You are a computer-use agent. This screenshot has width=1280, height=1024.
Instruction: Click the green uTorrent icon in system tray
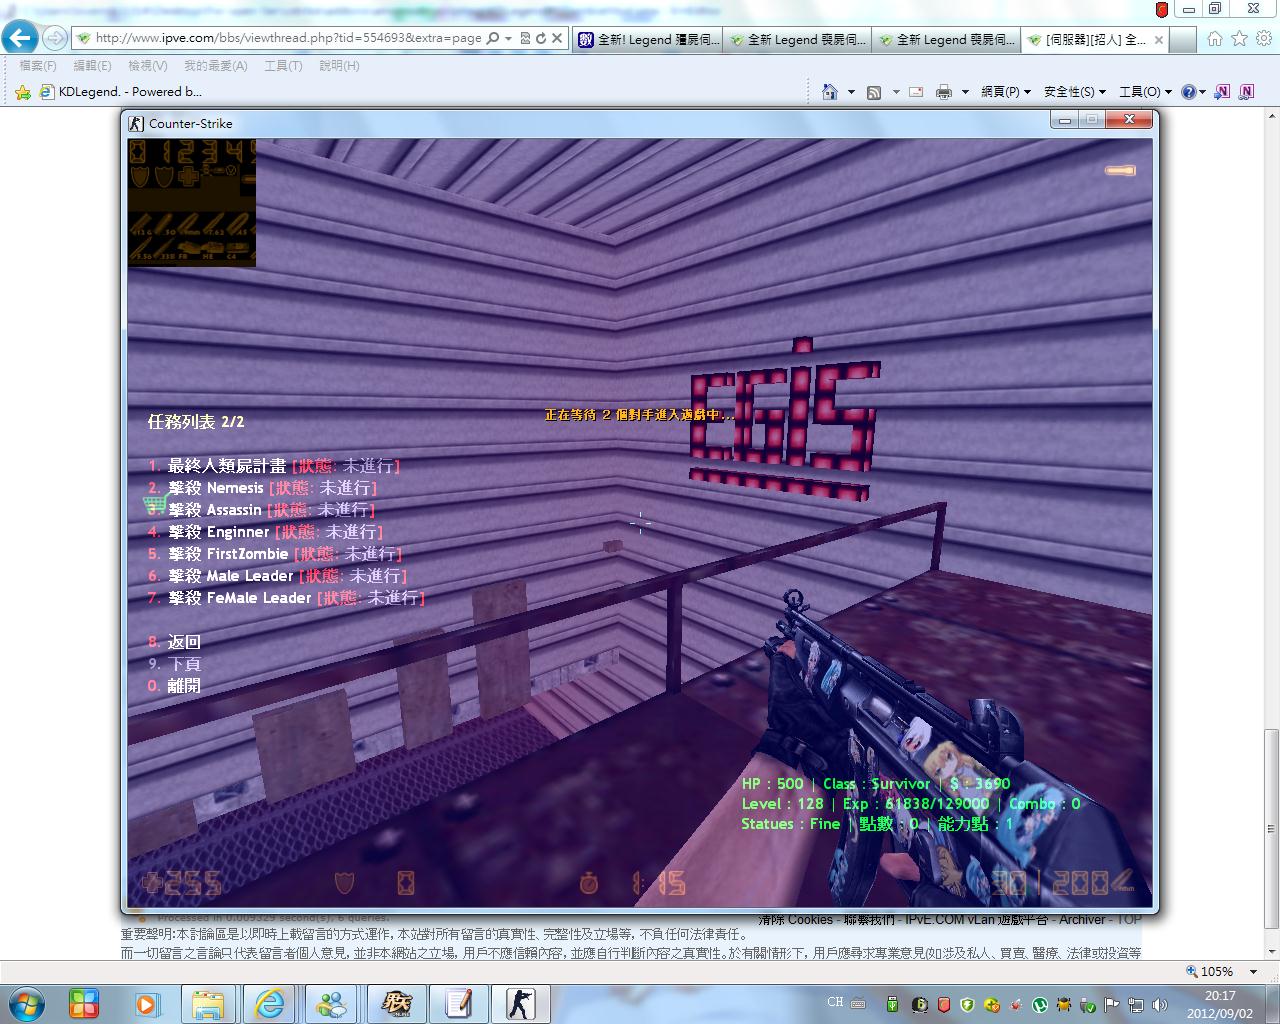pos(1040,1004)
